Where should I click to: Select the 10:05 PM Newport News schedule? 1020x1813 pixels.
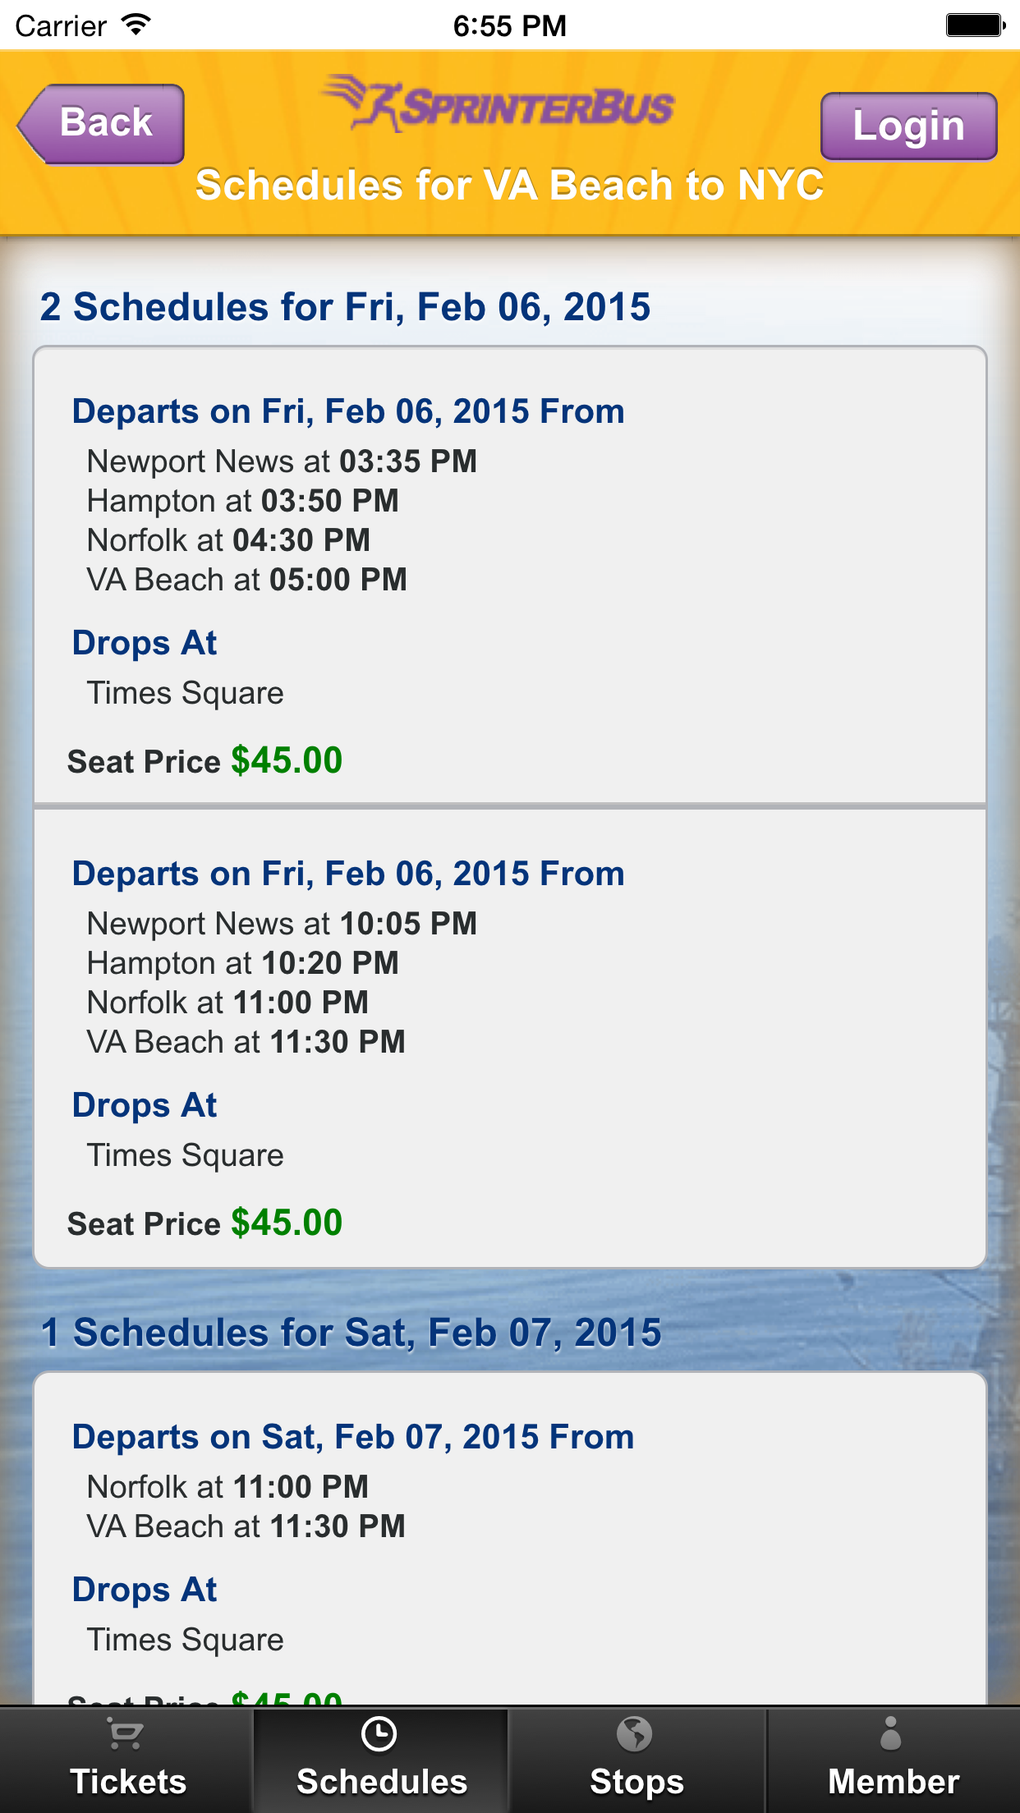point(510,1038)
